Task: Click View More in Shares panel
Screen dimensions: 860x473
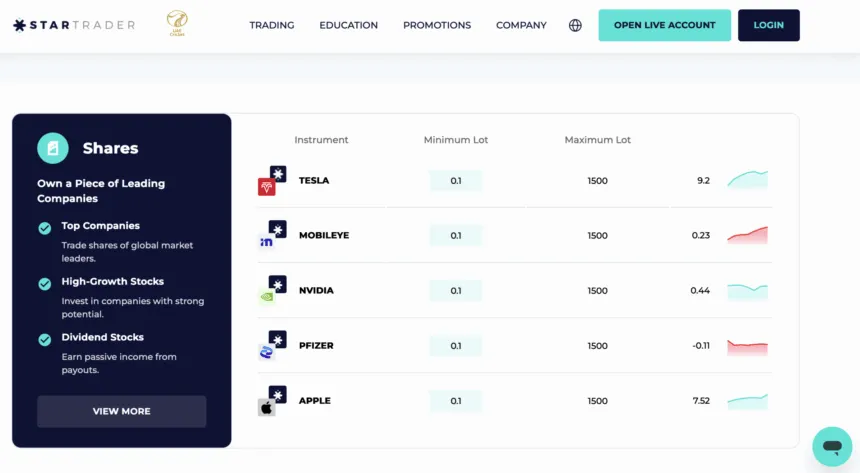Action: pos(122,411)
